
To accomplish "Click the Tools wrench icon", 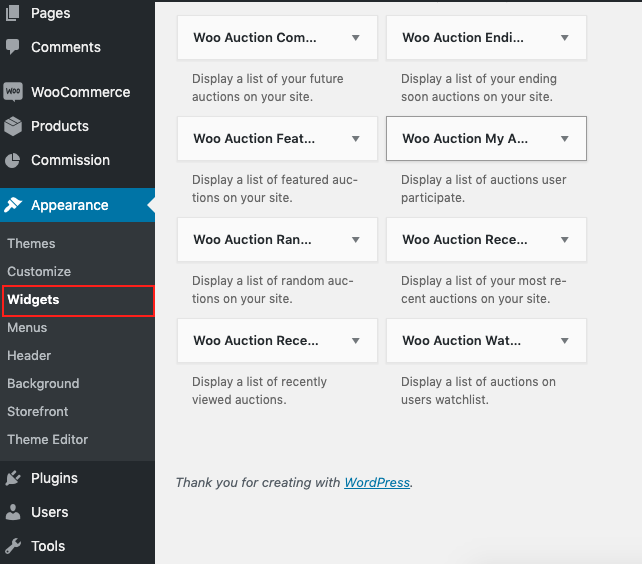I will pos(13,546).
